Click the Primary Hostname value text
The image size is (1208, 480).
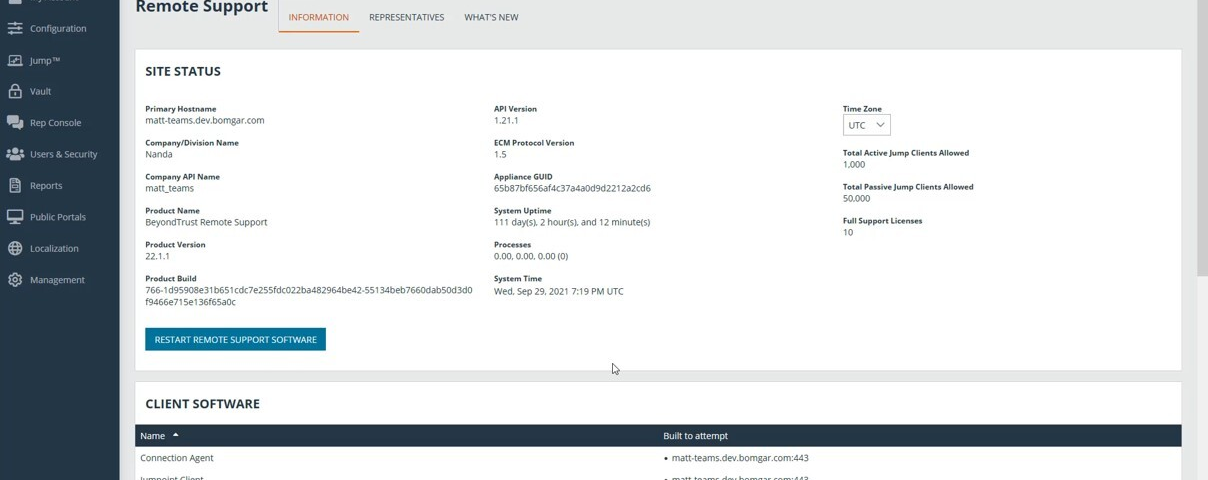[x=204, y=120]
